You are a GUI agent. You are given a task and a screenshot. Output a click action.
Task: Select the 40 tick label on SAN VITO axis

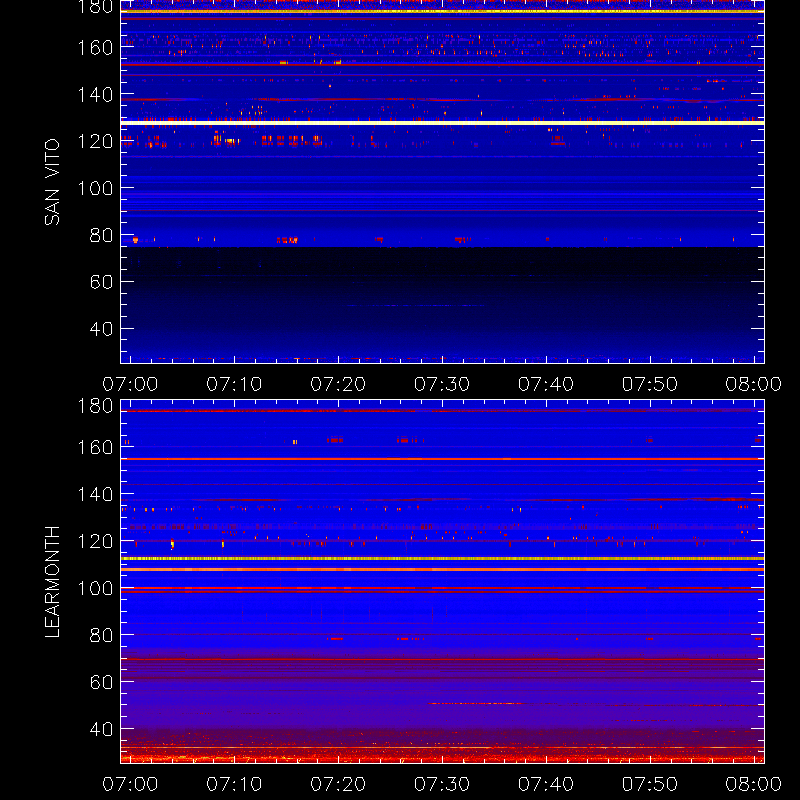(x=101, y=329)
